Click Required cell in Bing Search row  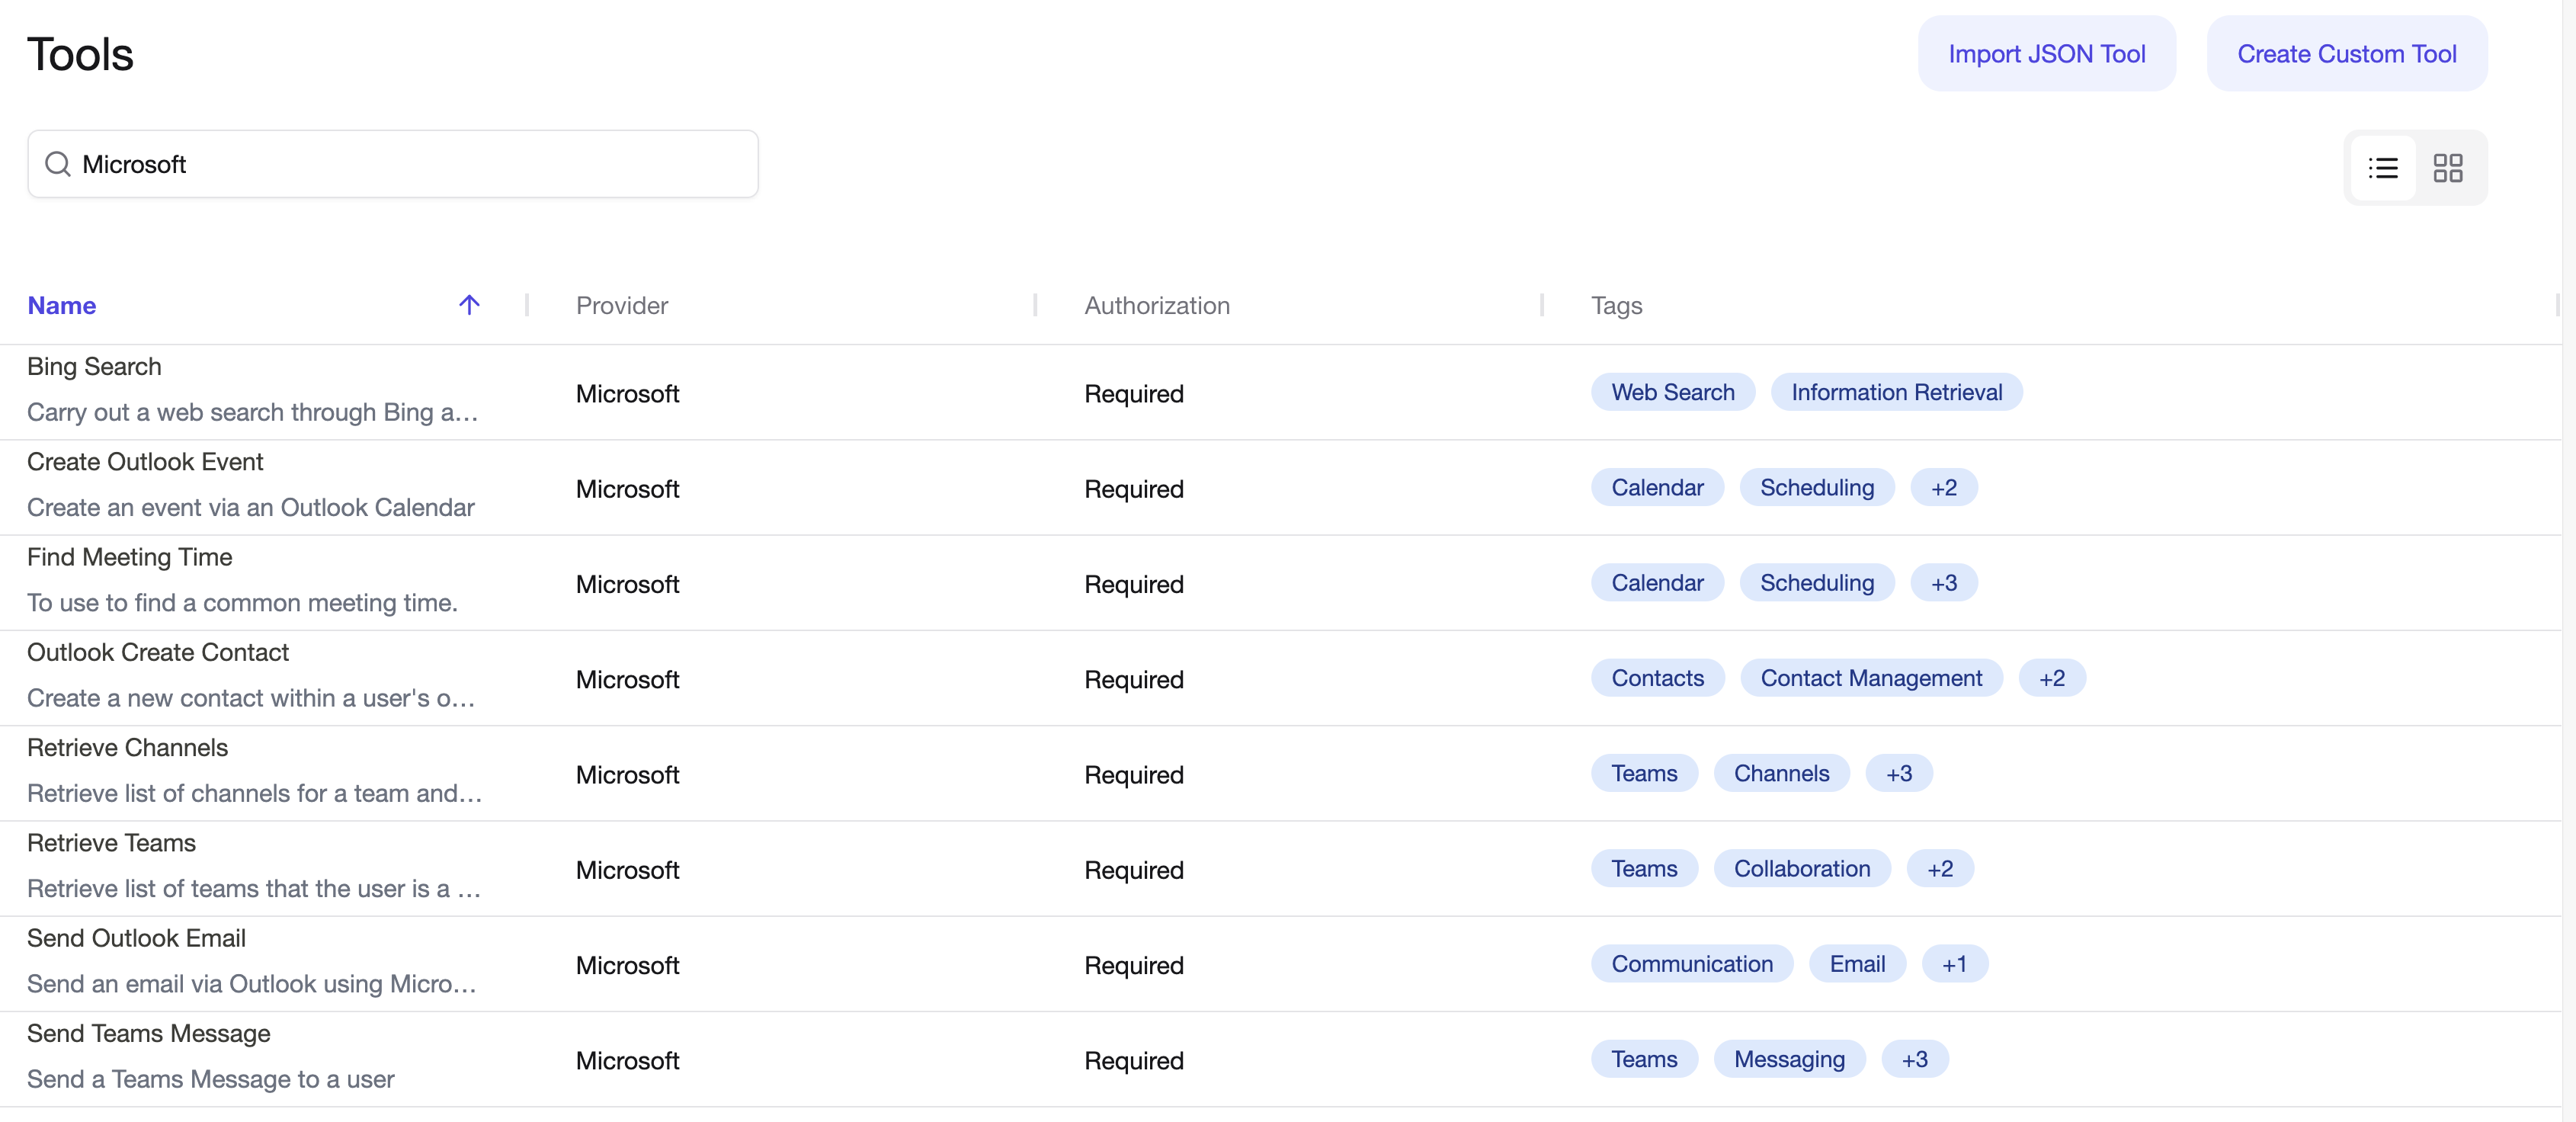coord(1134,394)
